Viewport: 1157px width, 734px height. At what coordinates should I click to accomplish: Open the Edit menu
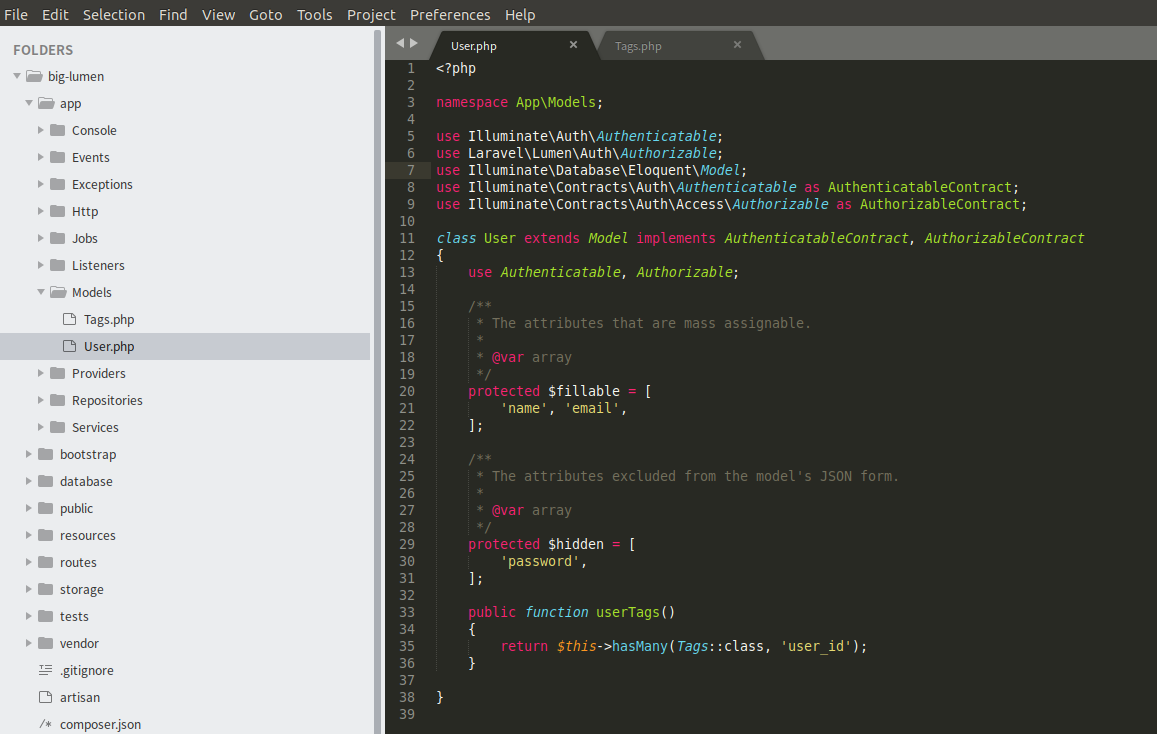coord(55,15)
